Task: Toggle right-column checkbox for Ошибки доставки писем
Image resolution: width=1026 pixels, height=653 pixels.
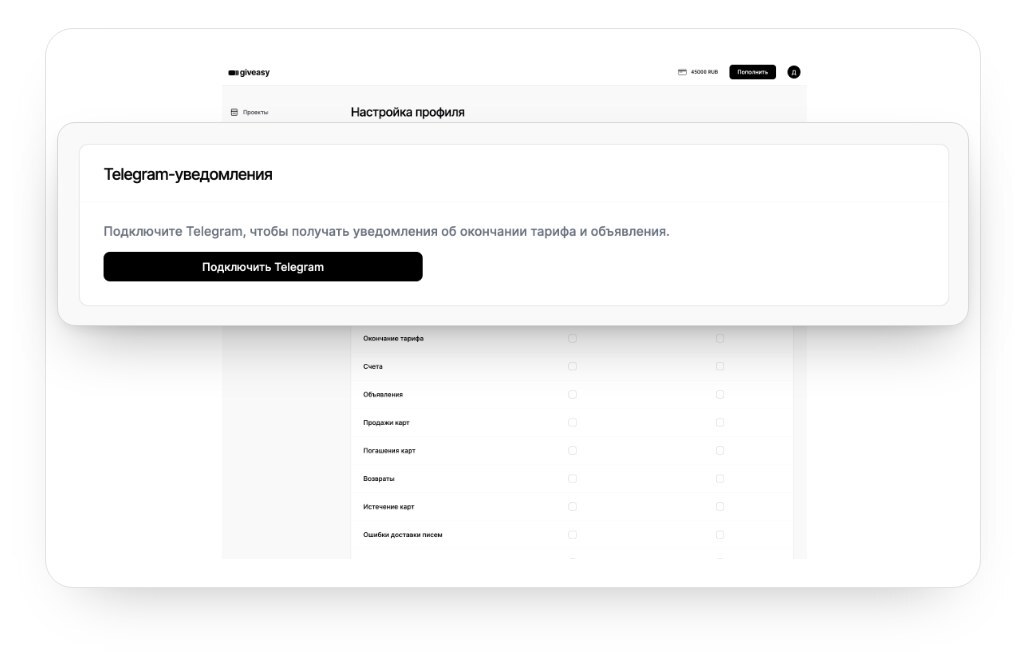Action: 720,535
